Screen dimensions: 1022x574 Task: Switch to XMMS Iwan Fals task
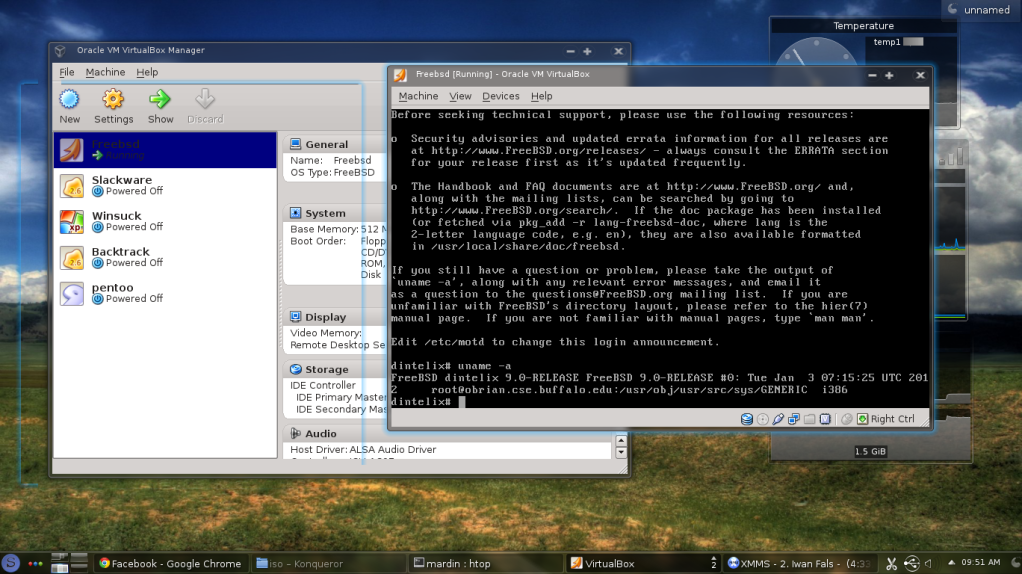pos(800,564)
